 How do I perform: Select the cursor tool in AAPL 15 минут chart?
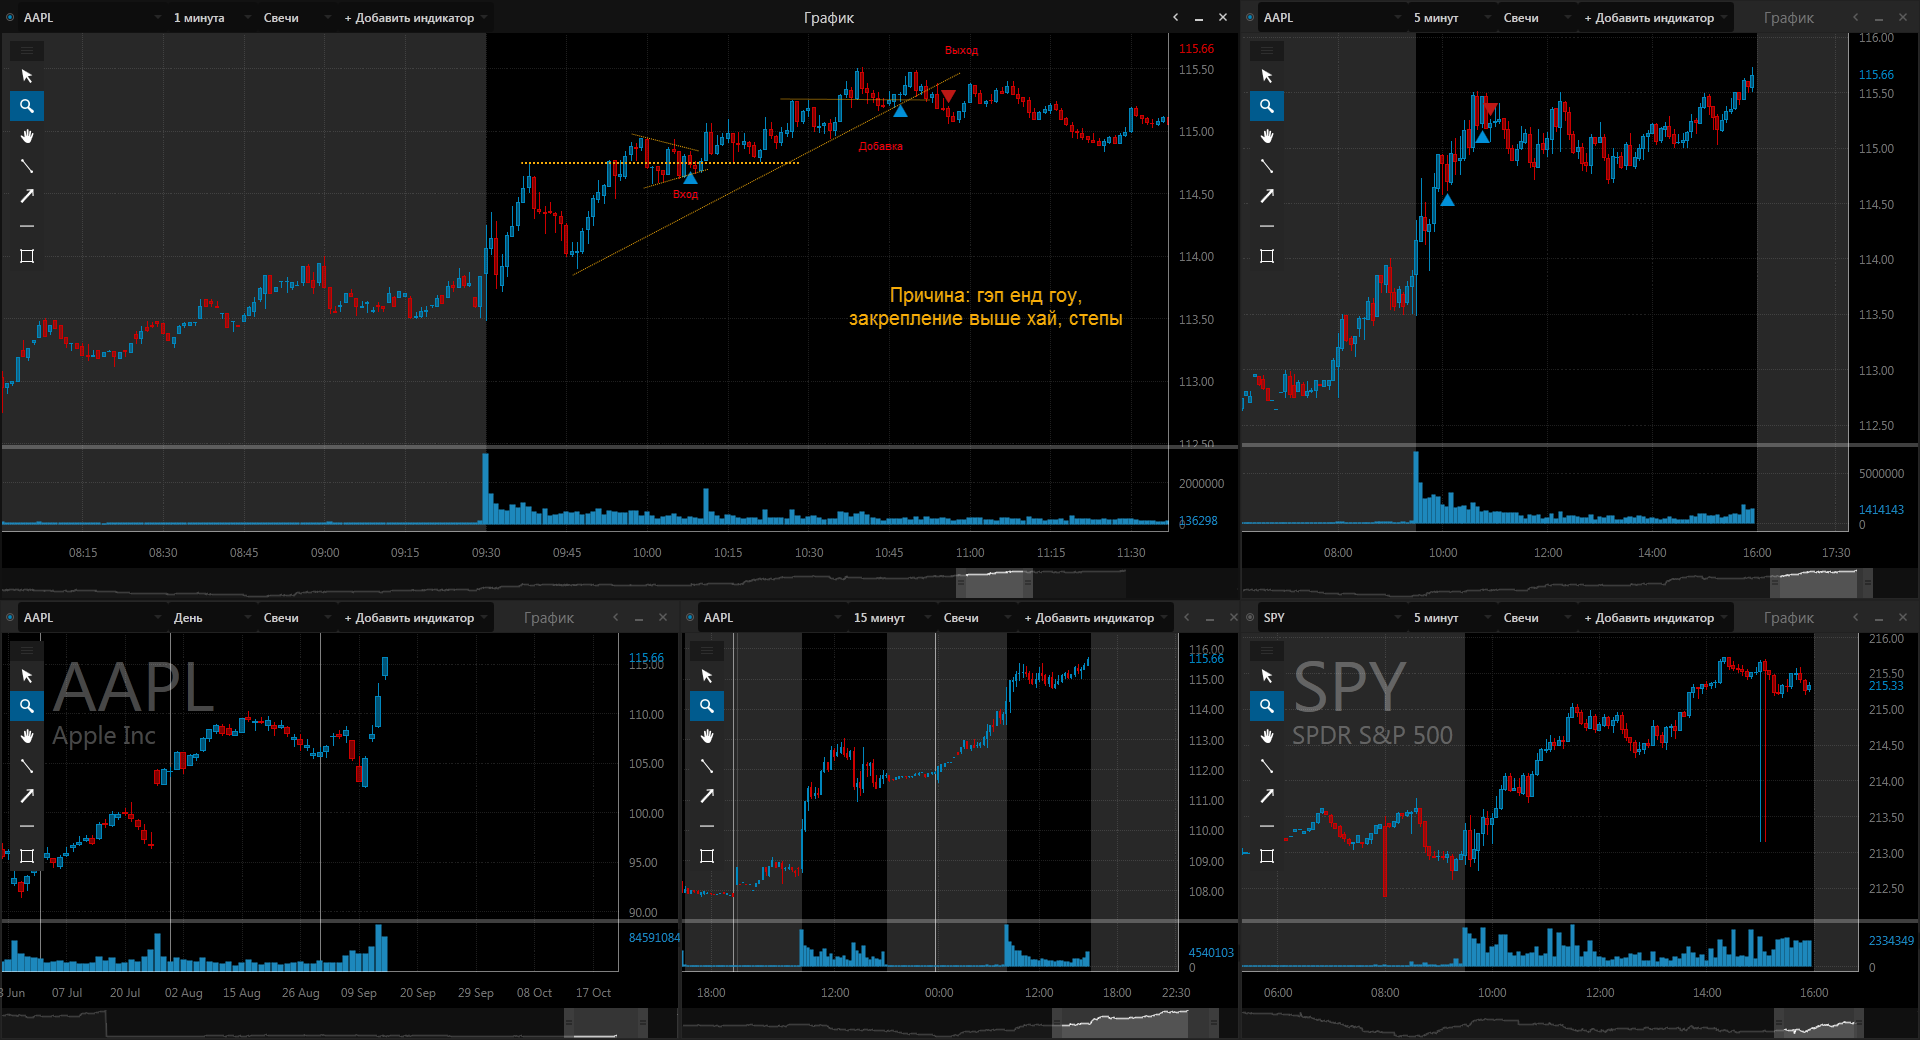[707, 676]
